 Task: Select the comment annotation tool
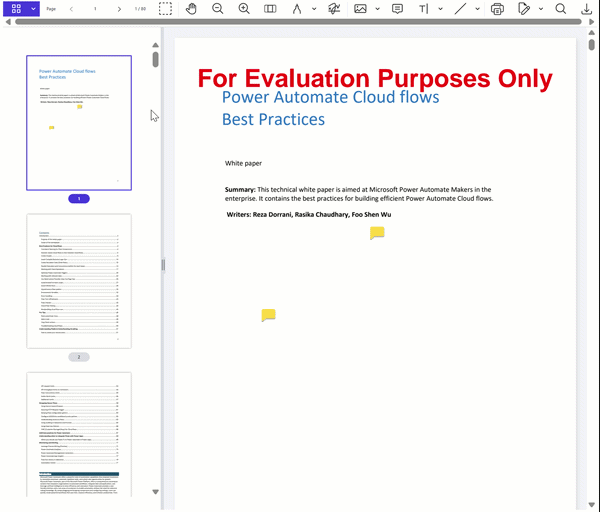pos(397,8)
